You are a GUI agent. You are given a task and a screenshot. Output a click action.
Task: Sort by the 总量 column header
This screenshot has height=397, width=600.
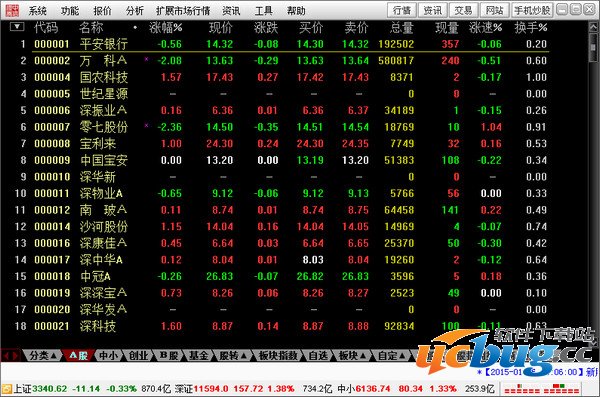[x=402, y=28]
